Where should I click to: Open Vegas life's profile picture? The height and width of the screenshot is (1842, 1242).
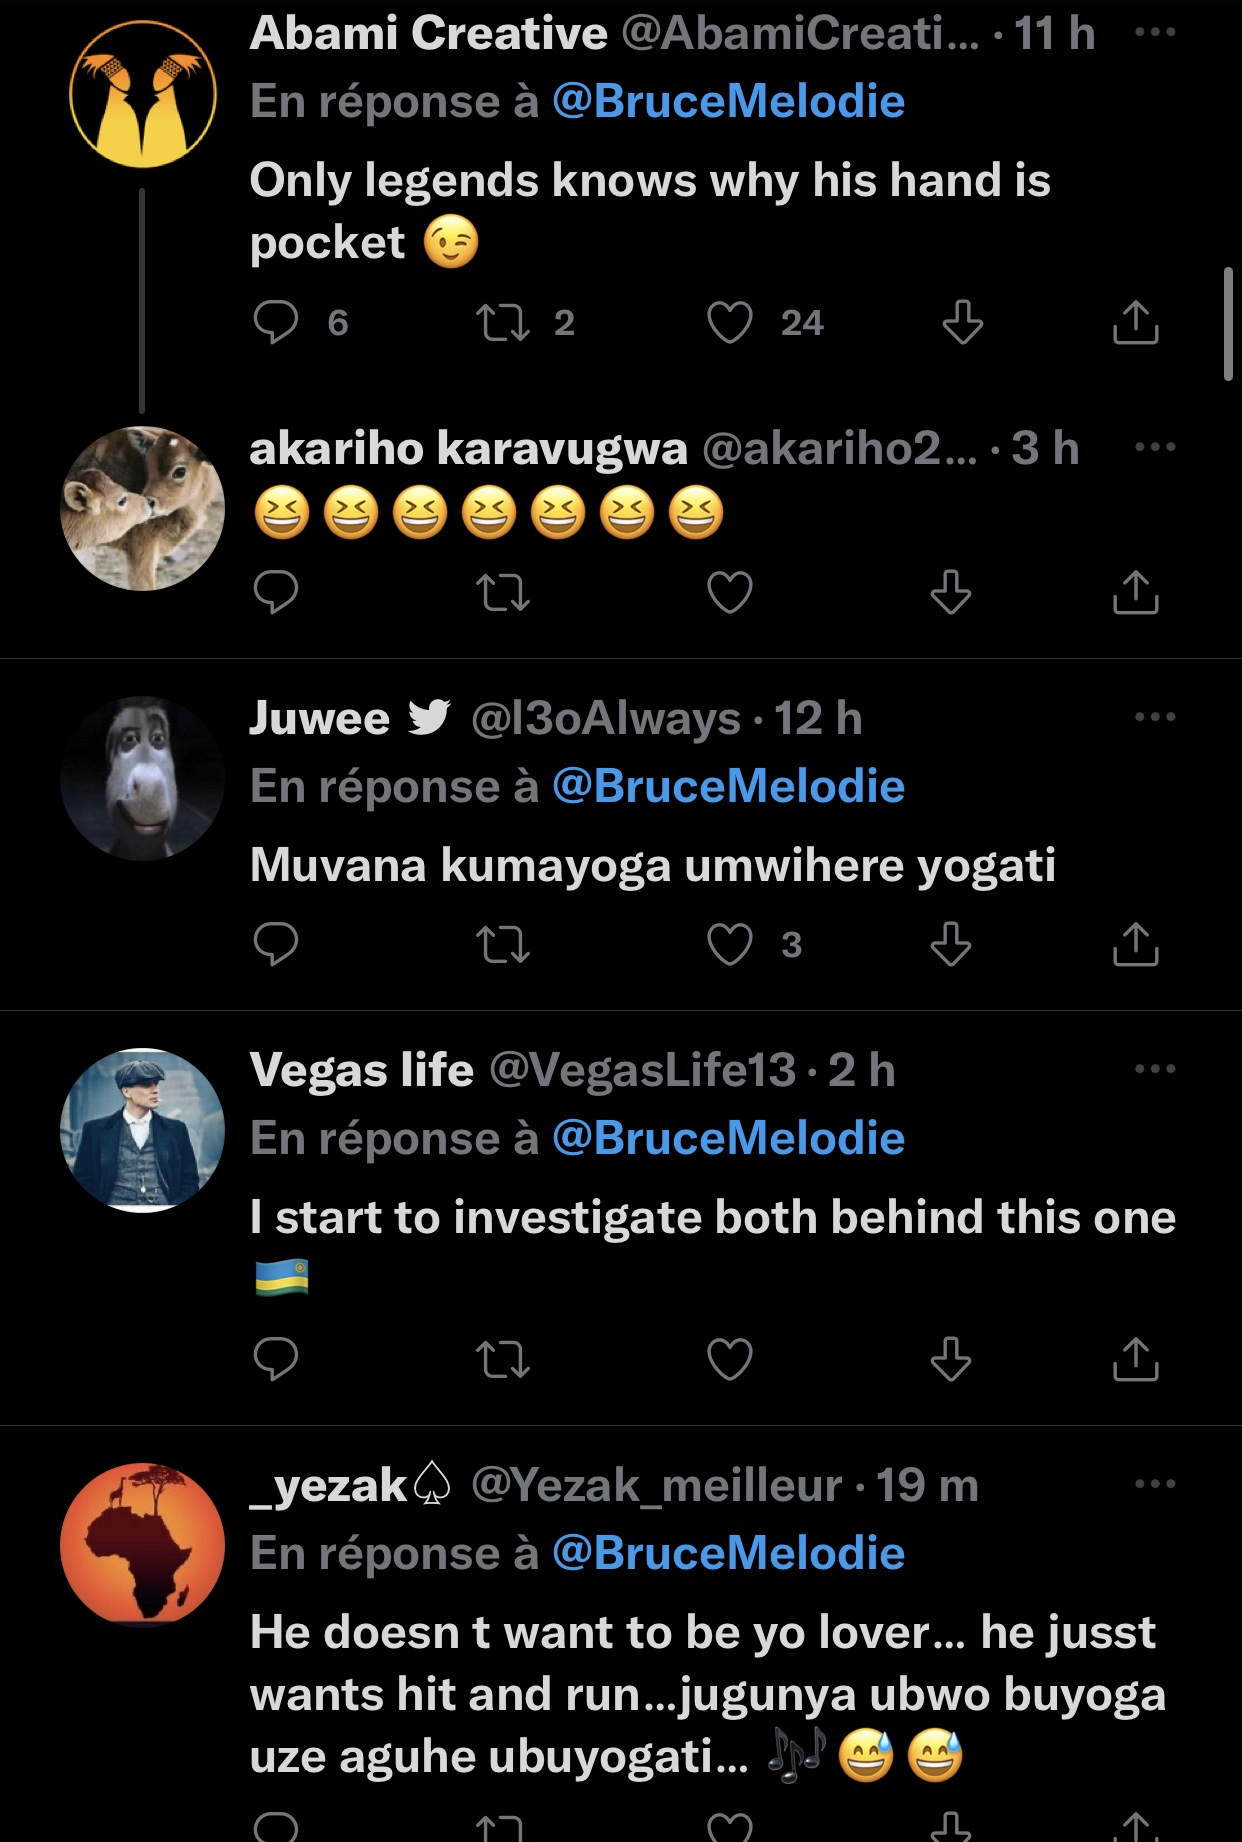[x=142, y=1130]
